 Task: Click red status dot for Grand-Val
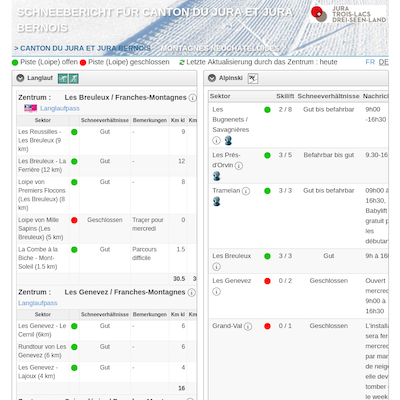pyautogui.click(x=267, y=326)
